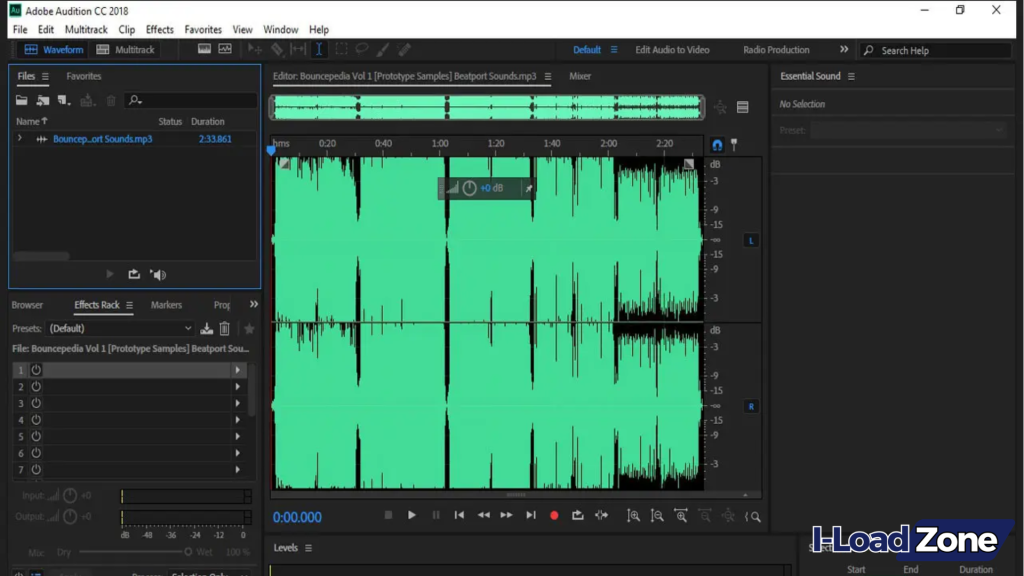This screenshot has width=1024, height=576.
Task: Select the Time Selection tool
Action: click(318, 48)
